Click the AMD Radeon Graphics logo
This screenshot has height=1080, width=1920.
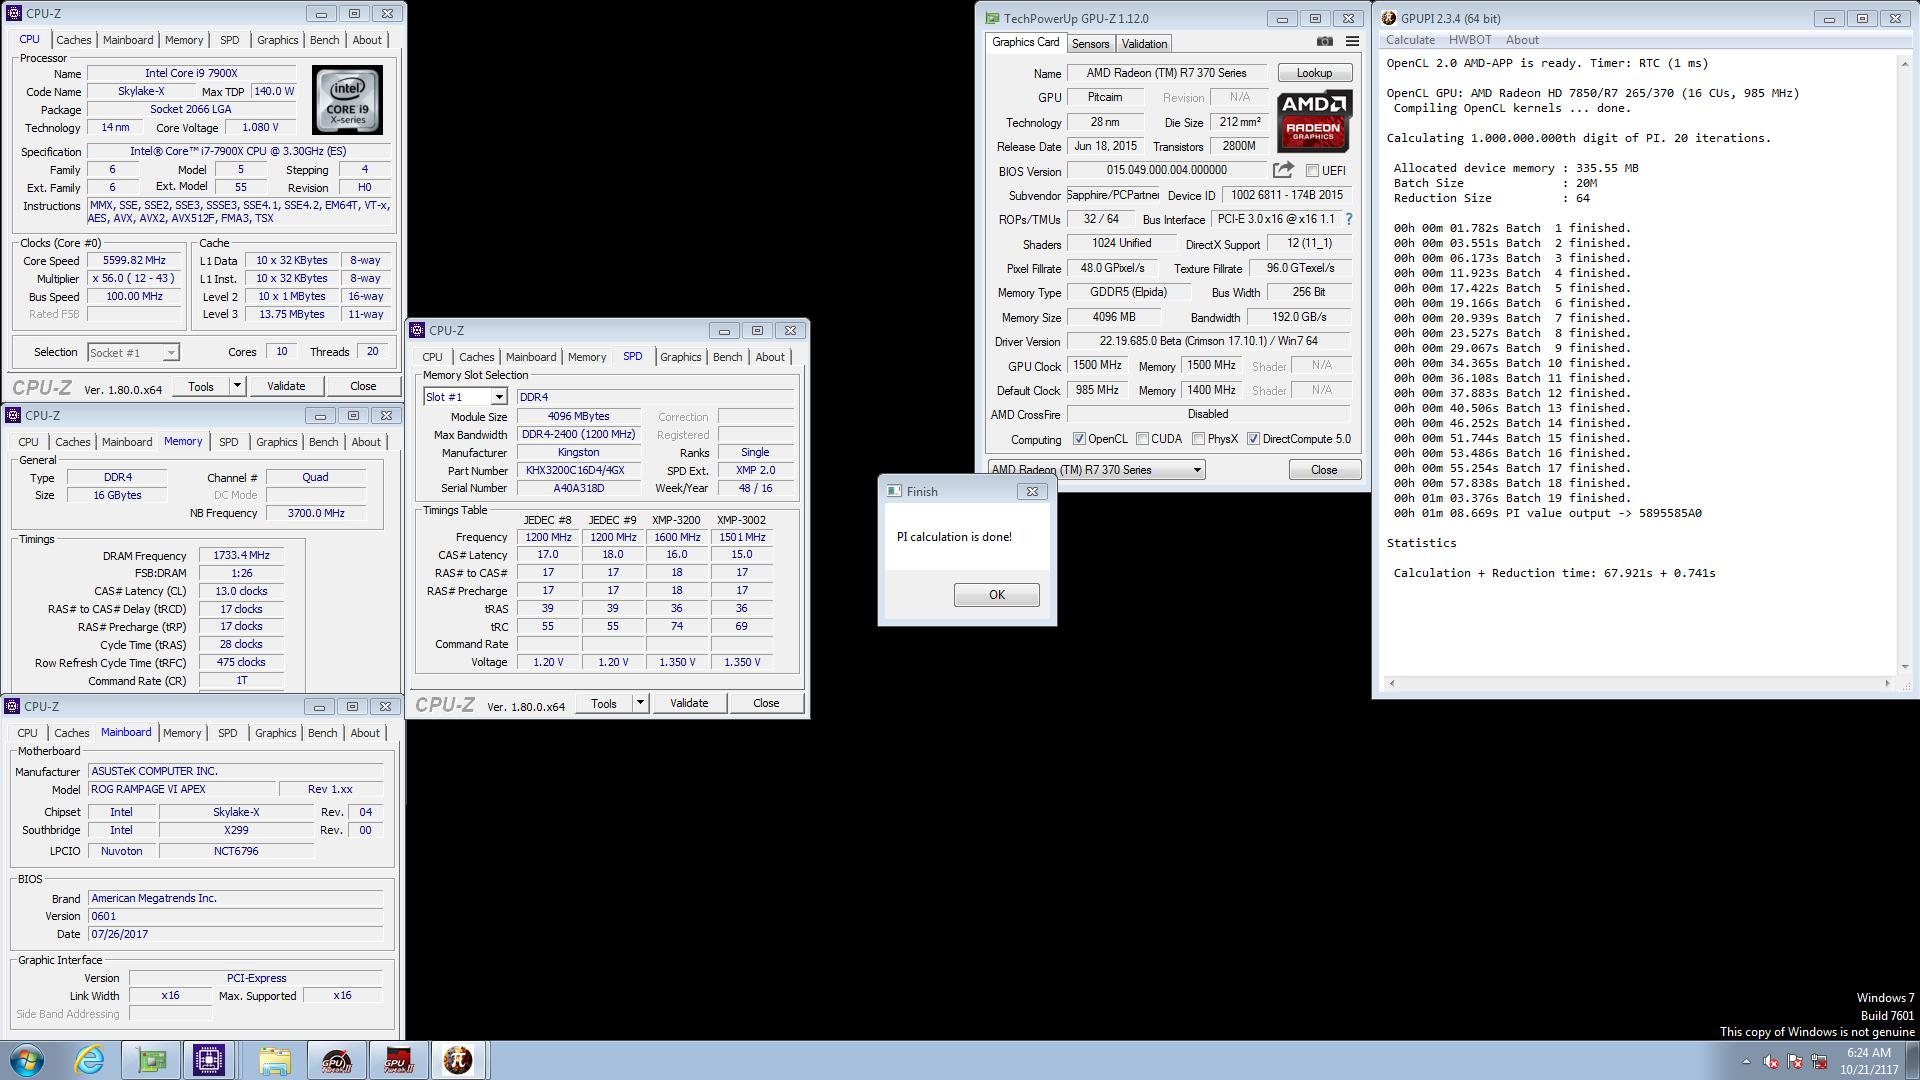1314,121
